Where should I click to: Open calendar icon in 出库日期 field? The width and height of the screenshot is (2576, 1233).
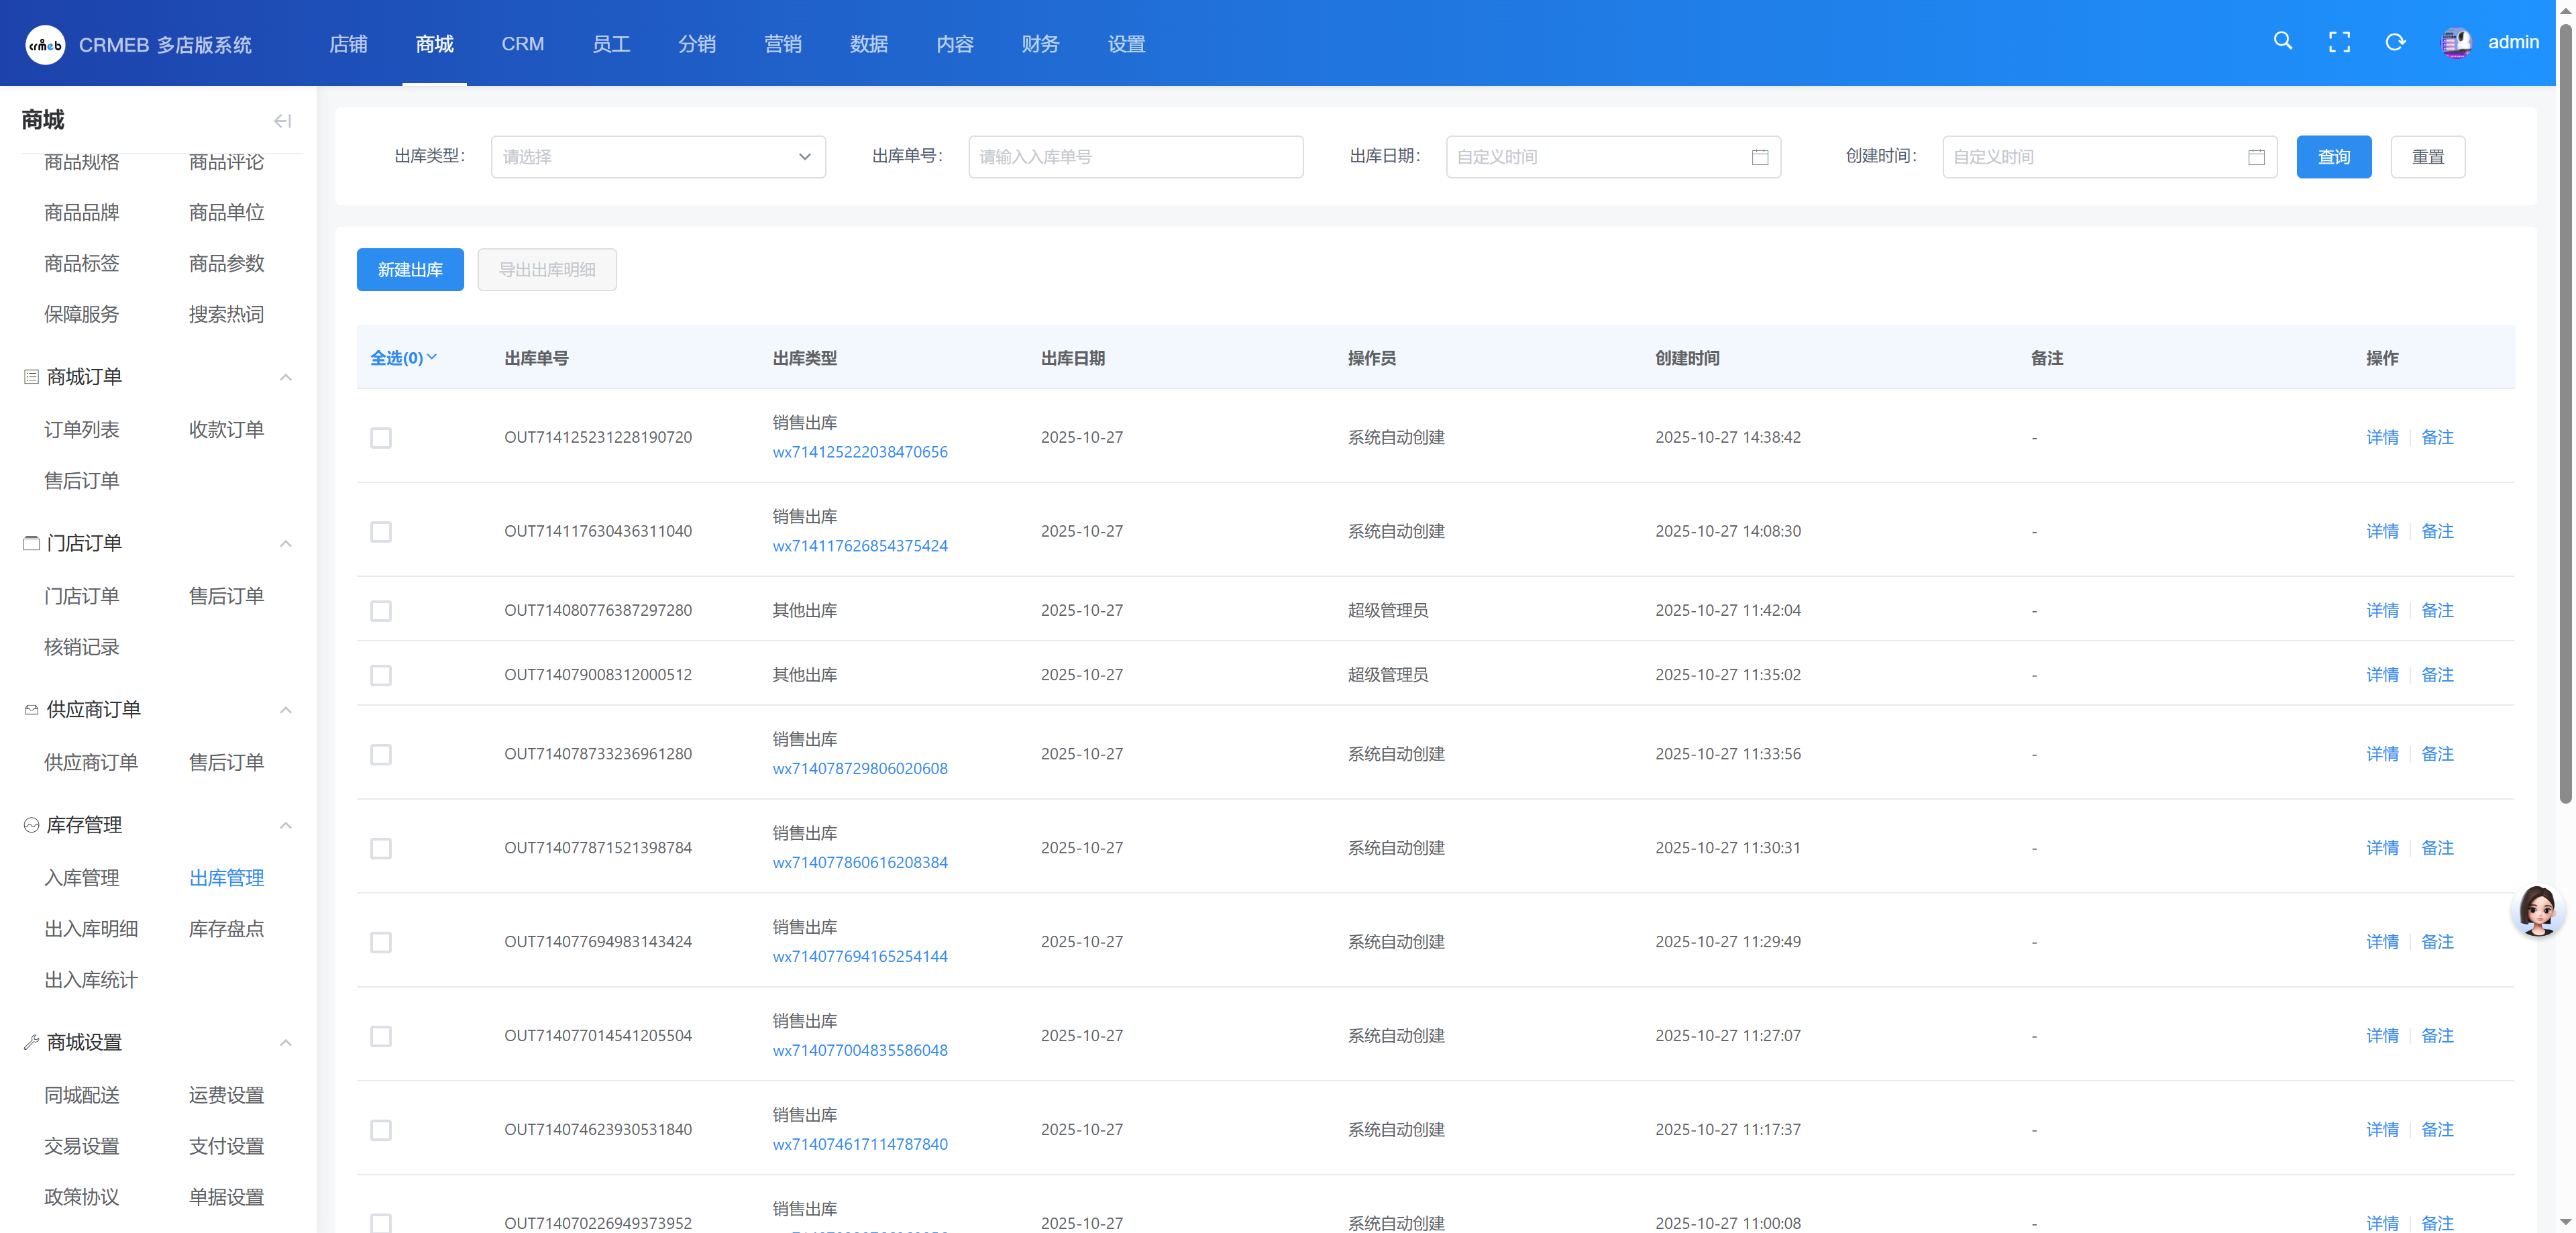tap(1760, 157)
